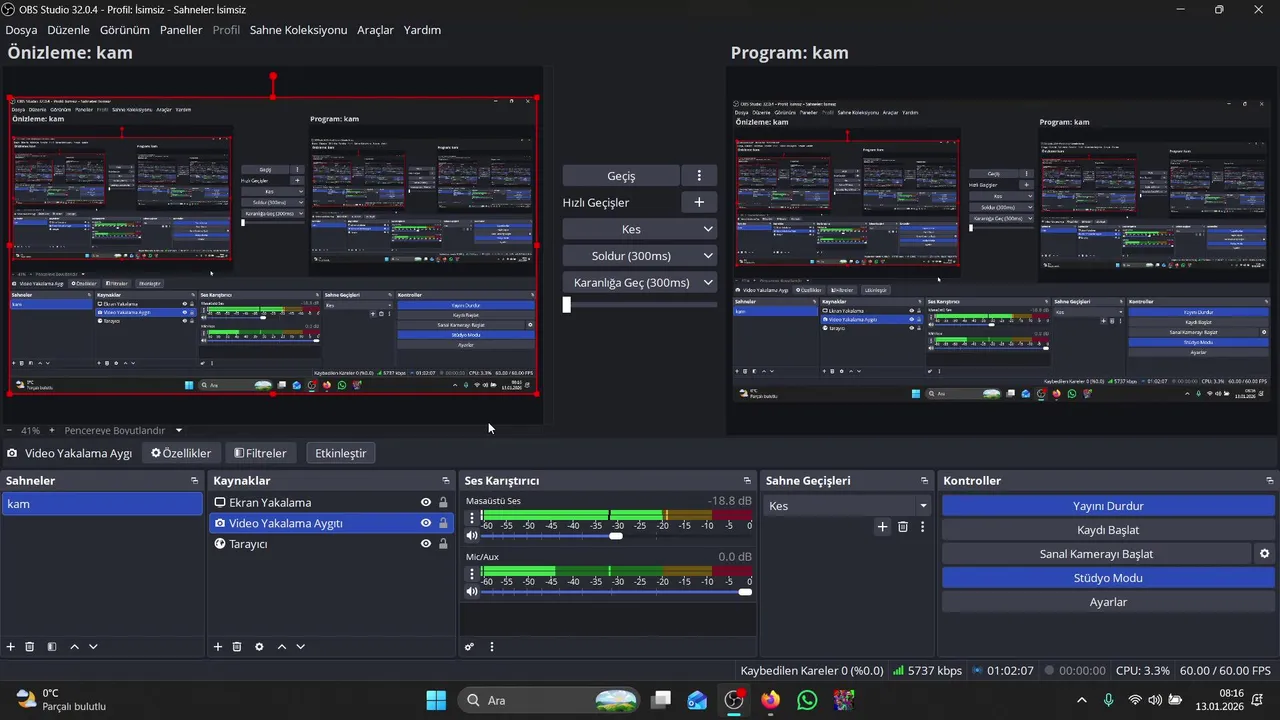Remove selected source with trash icon

pyautogui.click(x=237, y=647)
